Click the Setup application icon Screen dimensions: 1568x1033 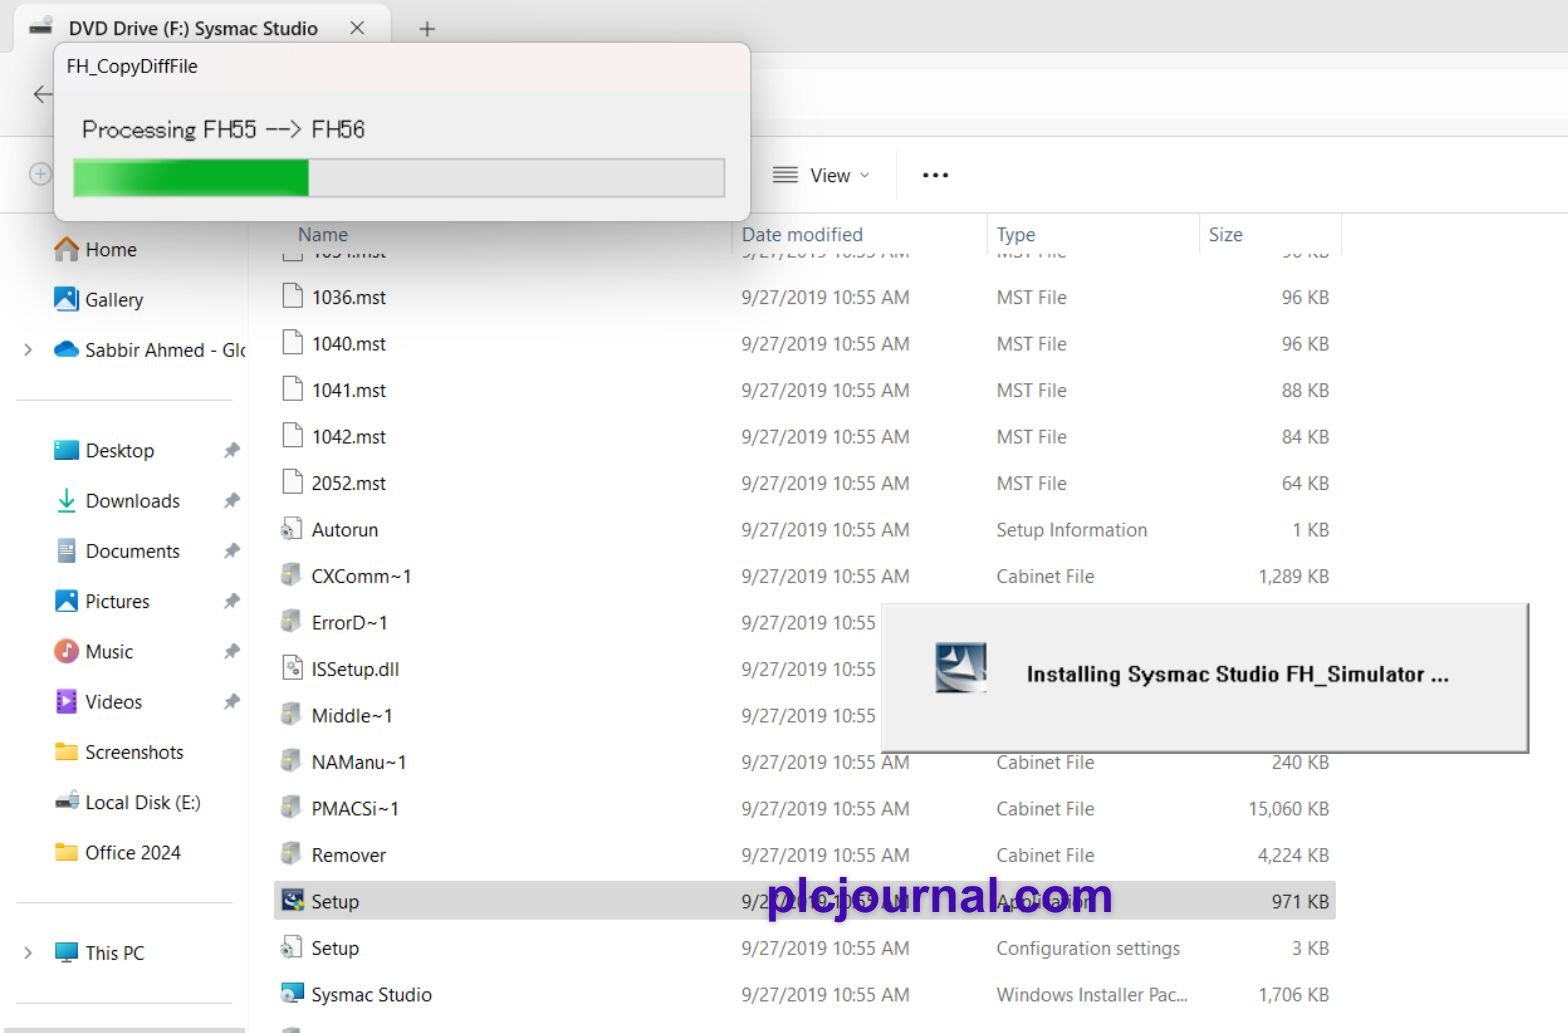292,901
